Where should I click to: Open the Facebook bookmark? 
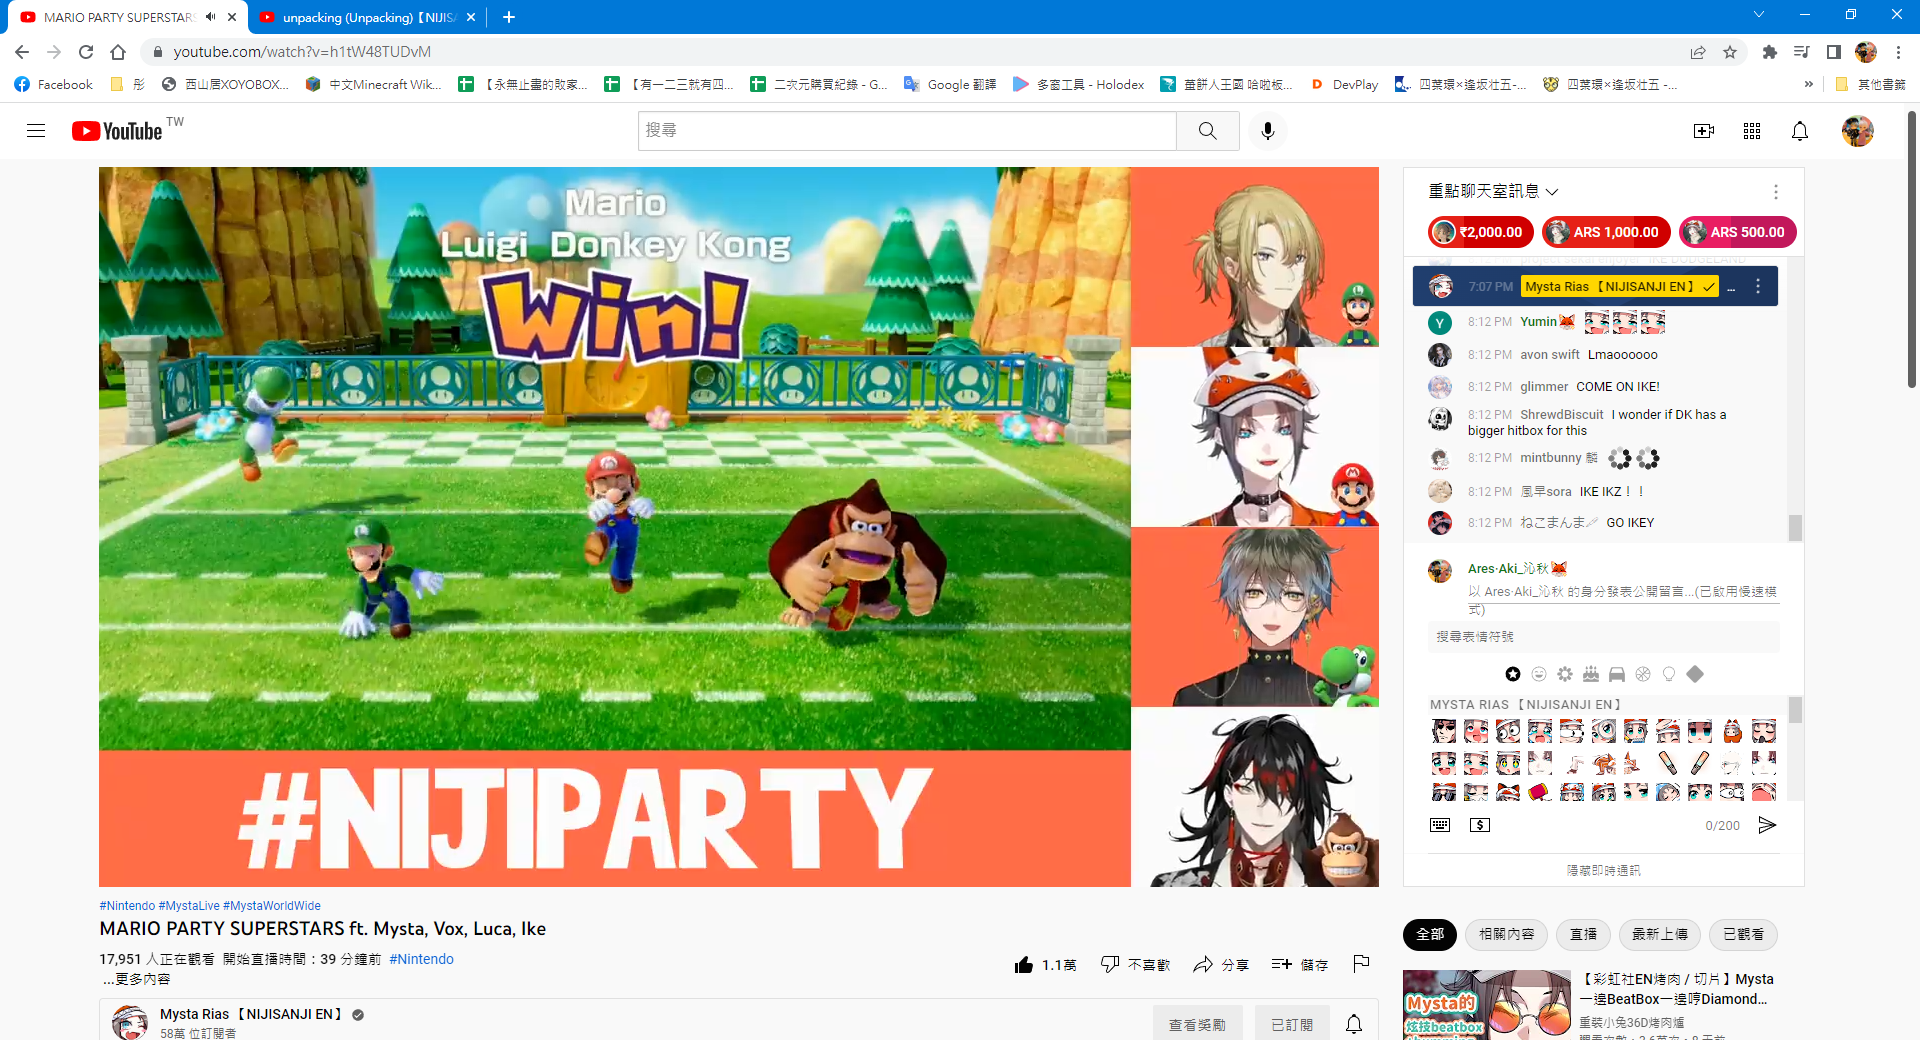coord(54,85)
